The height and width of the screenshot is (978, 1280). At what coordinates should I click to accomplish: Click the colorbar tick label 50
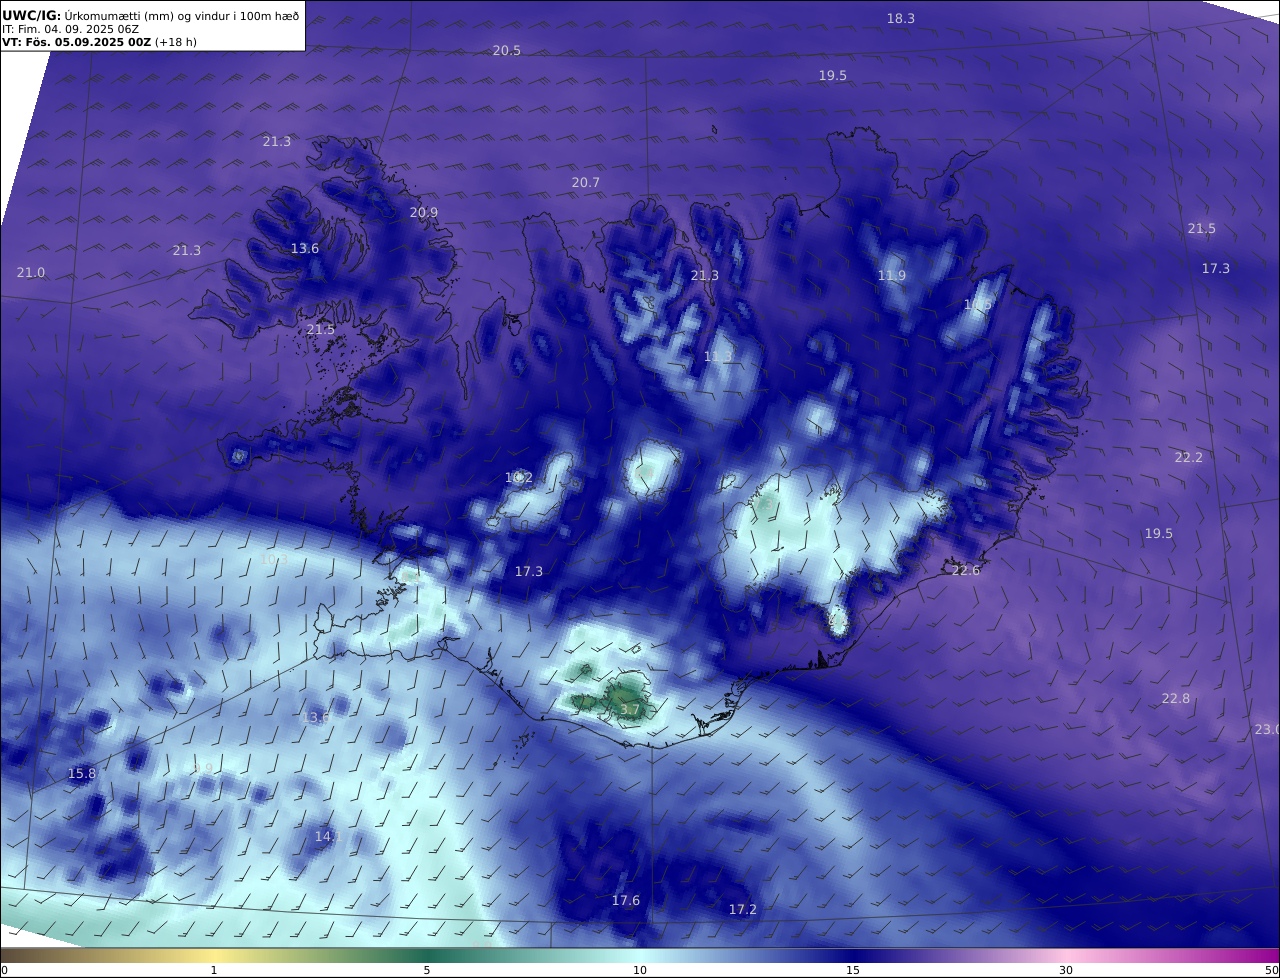[1272, 970]
